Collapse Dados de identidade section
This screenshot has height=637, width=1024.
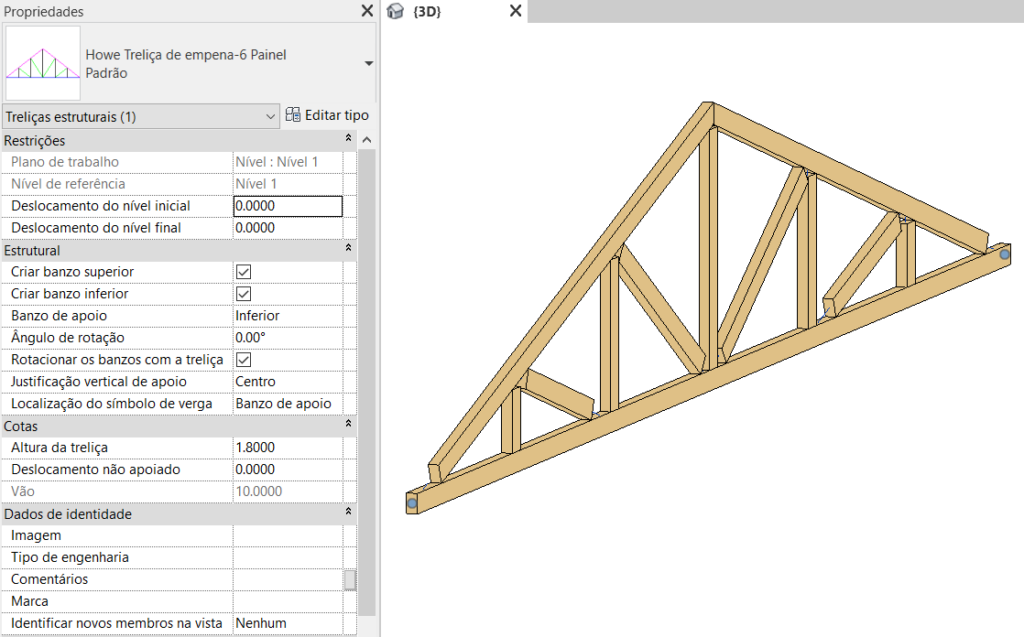348,512
